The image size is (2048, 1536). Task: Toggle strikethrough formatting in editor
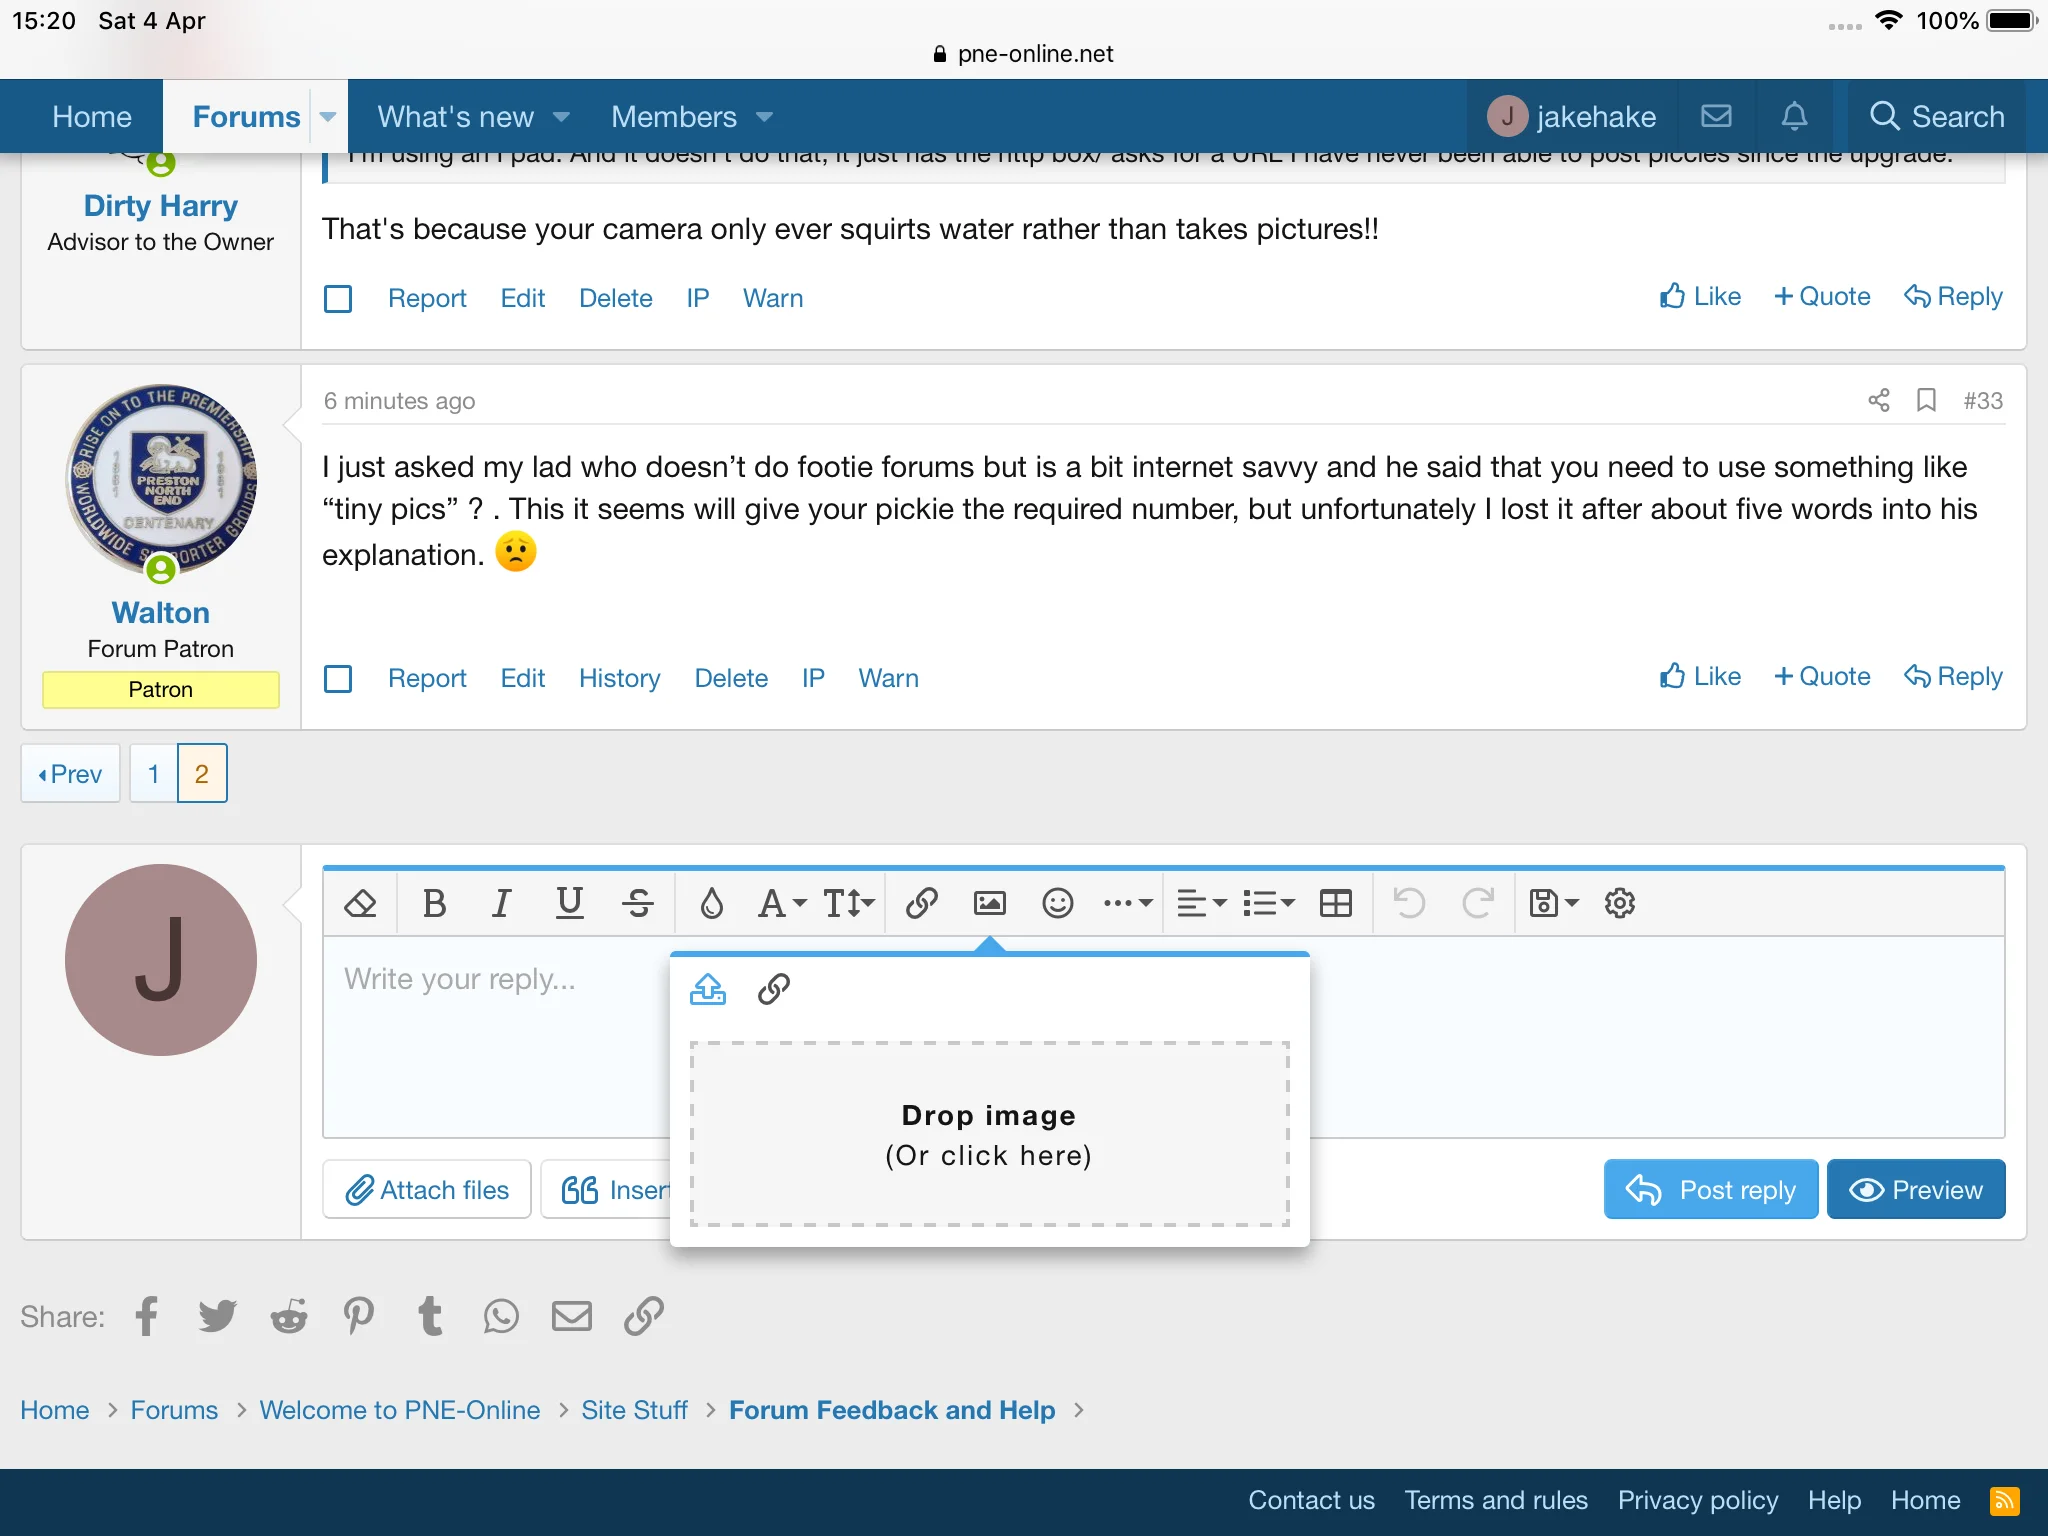tap(637, 903)
